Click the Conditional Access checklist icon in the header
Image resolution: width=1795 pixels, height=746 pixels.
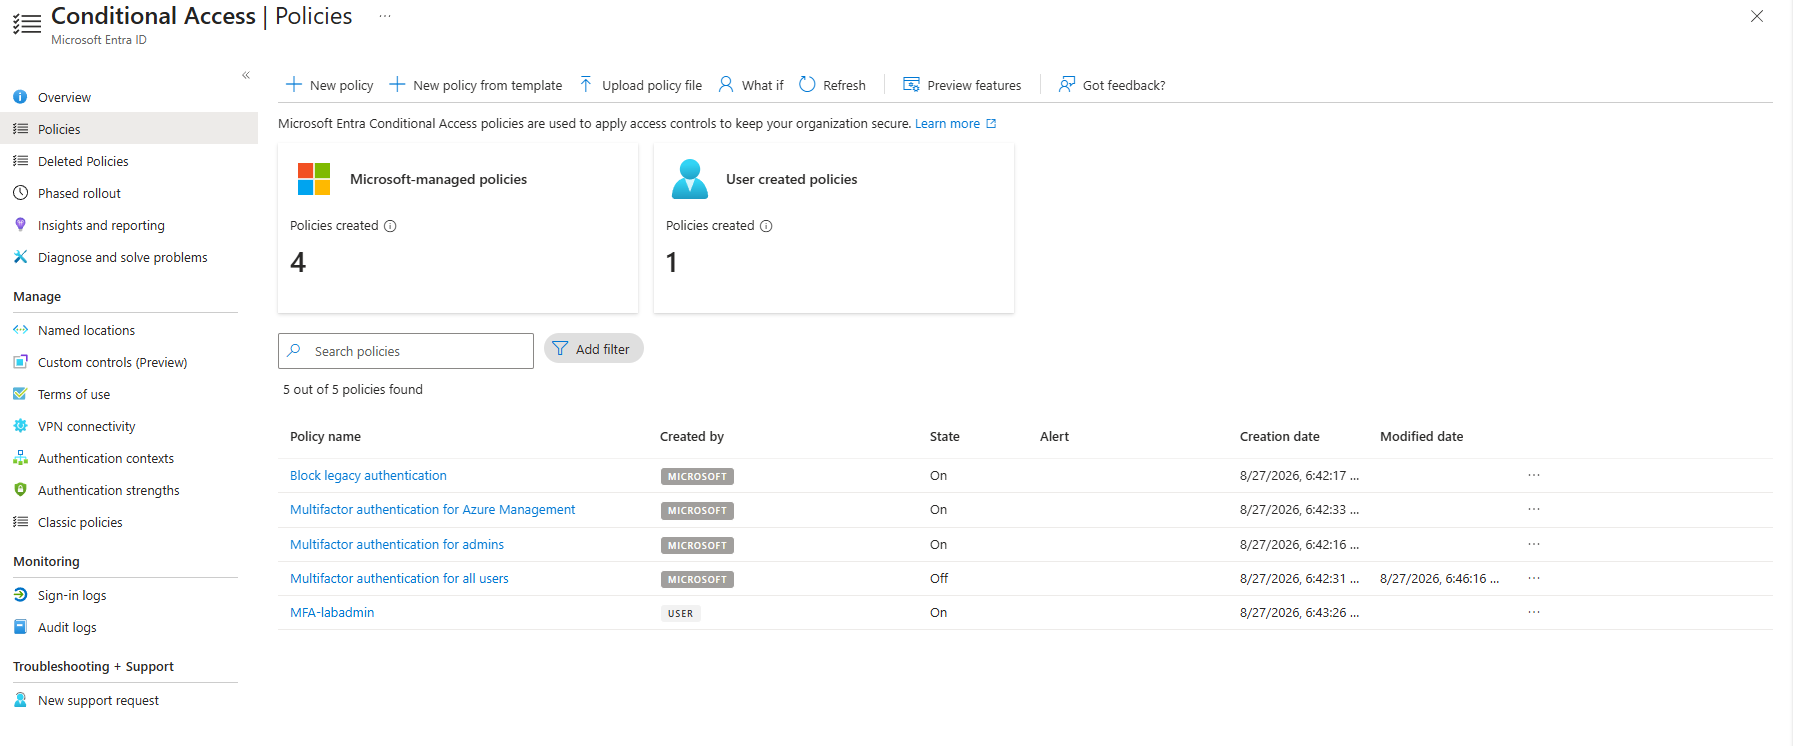(x=27, y=24)
